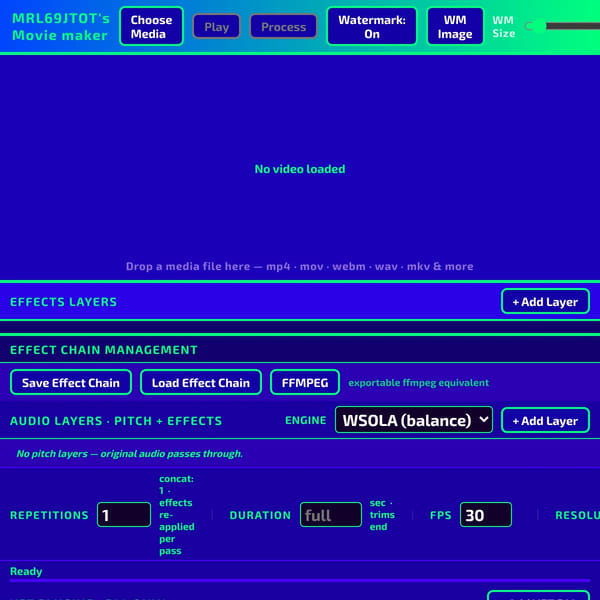Focus the FPS input showing 30
This screenshot has height=600, width=600.
486,515
